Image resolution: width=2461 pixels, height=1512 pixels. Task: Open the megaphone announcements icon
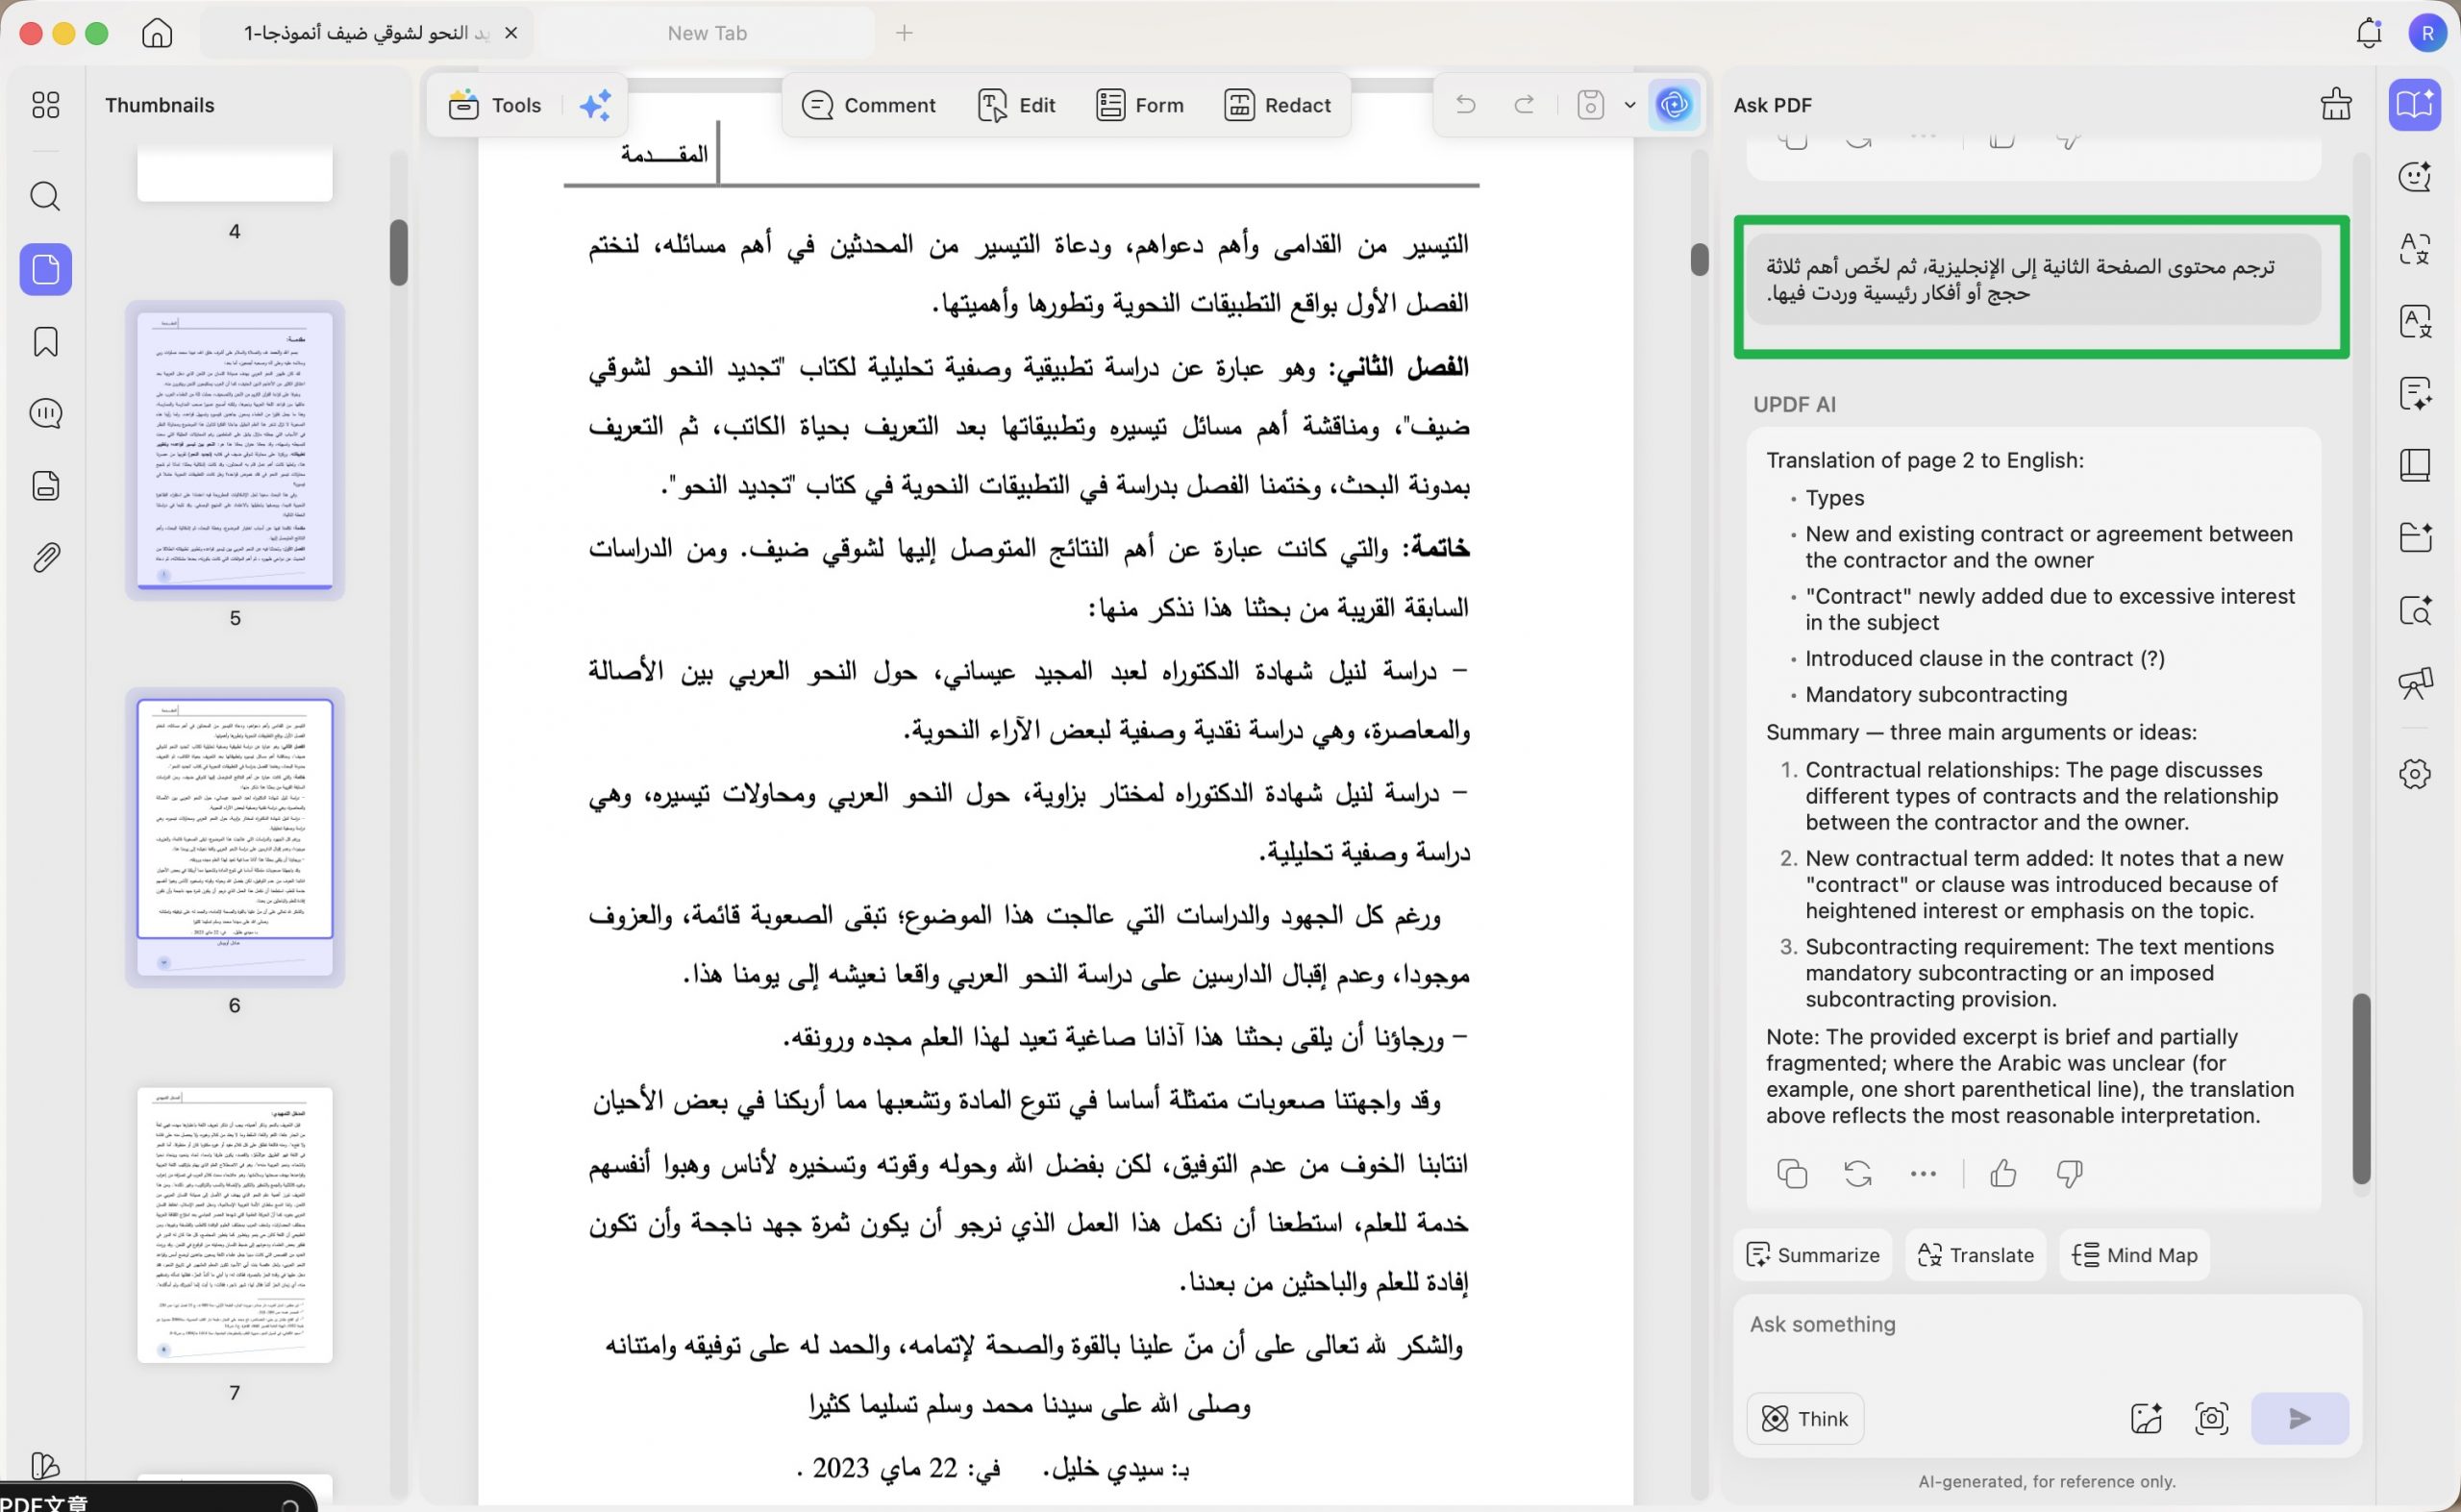pos(2415,683)
